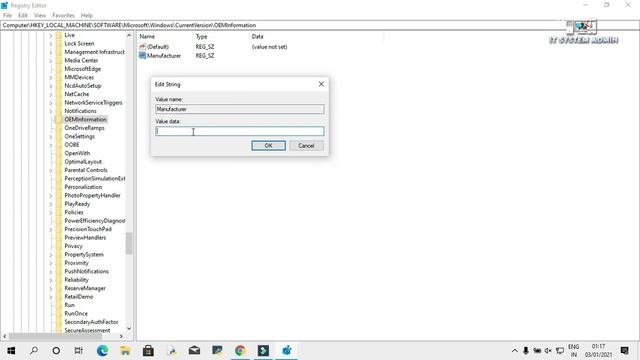Open the taskbar clock and date

[x=598, y=351]
